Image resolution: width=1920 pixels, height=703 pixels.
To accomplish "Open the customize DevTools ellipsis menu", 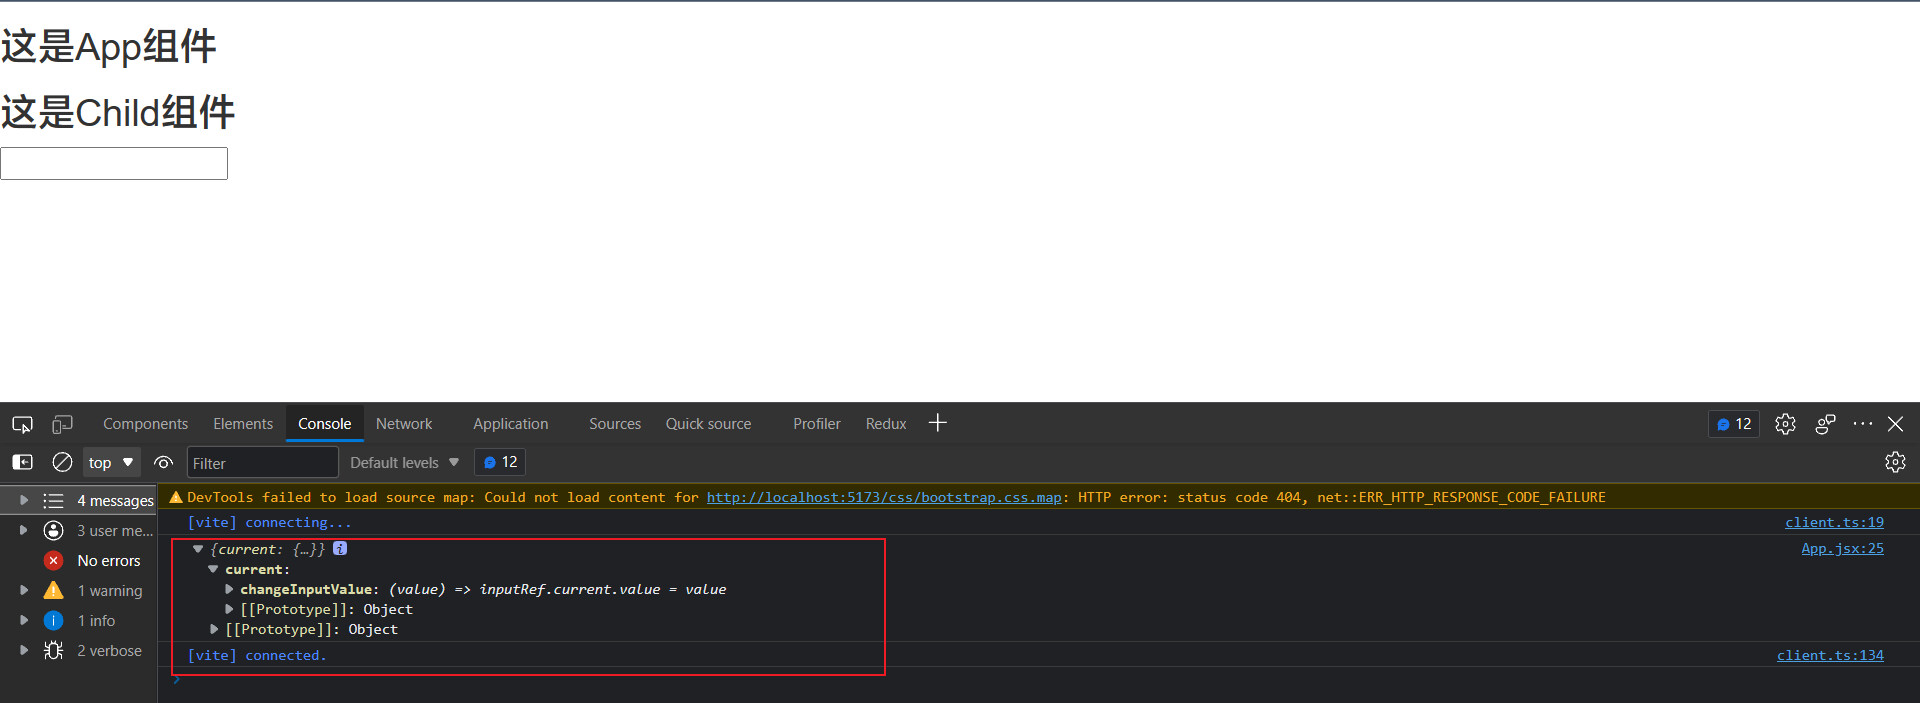I will click(1862, 424).
